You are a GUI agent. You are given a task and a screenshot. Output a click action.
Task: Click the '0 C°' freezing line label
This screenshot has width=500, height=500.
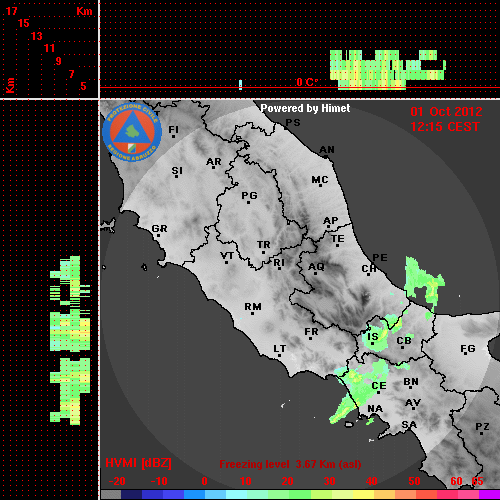pos(307,82)
